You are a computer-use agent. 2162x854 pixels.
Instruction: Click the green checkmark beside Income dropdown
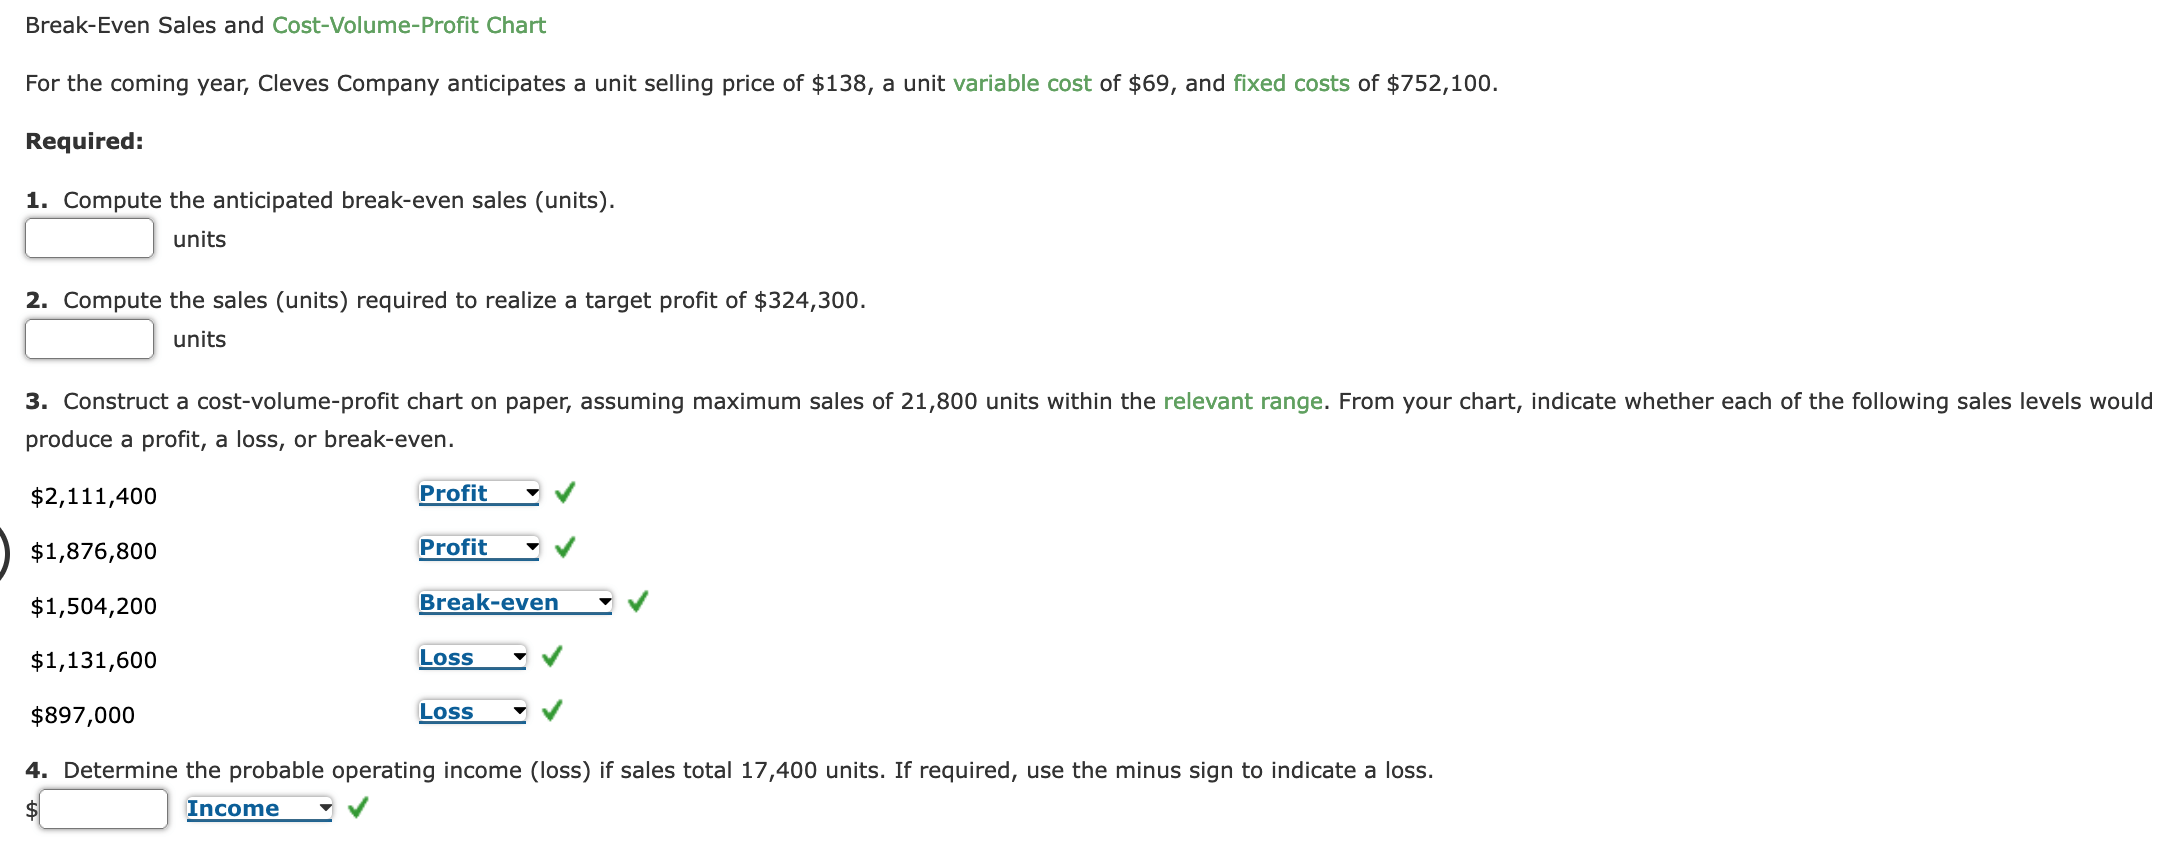click(358, 807)
